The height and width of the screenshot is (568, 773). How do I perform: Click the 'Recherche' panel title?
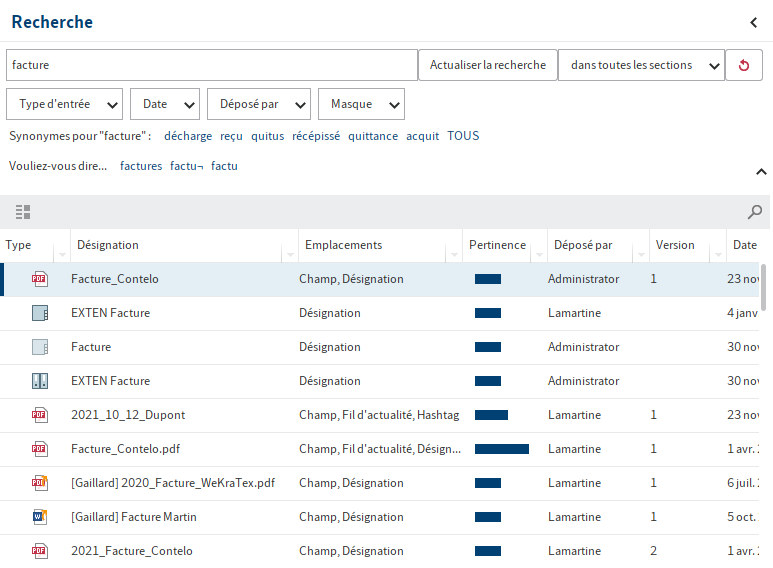(52, 22)
